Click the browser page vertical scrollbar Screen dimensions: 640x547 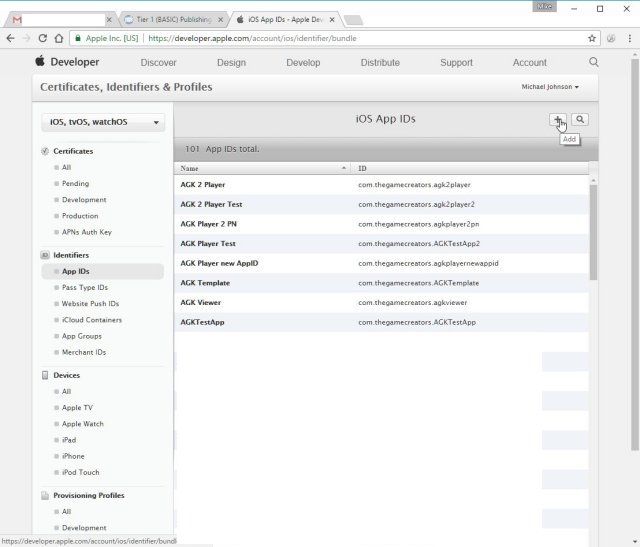pyautogui.click(x=635, y=255)
